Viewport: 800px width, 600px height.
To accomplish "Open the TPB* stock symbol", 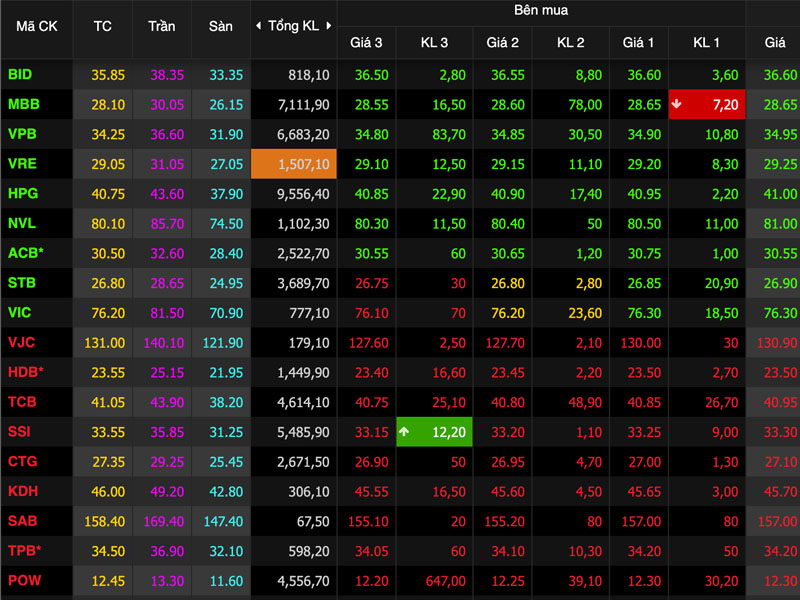I will click(x=24, y=551).
